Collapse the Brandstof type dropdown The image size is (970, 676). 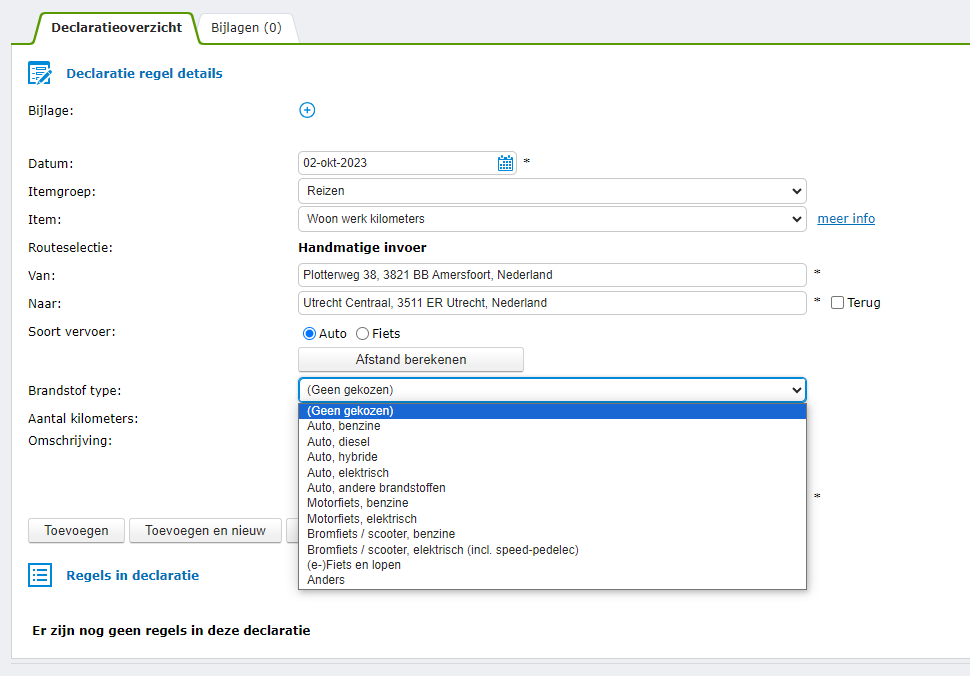click(x=552, y=390)
